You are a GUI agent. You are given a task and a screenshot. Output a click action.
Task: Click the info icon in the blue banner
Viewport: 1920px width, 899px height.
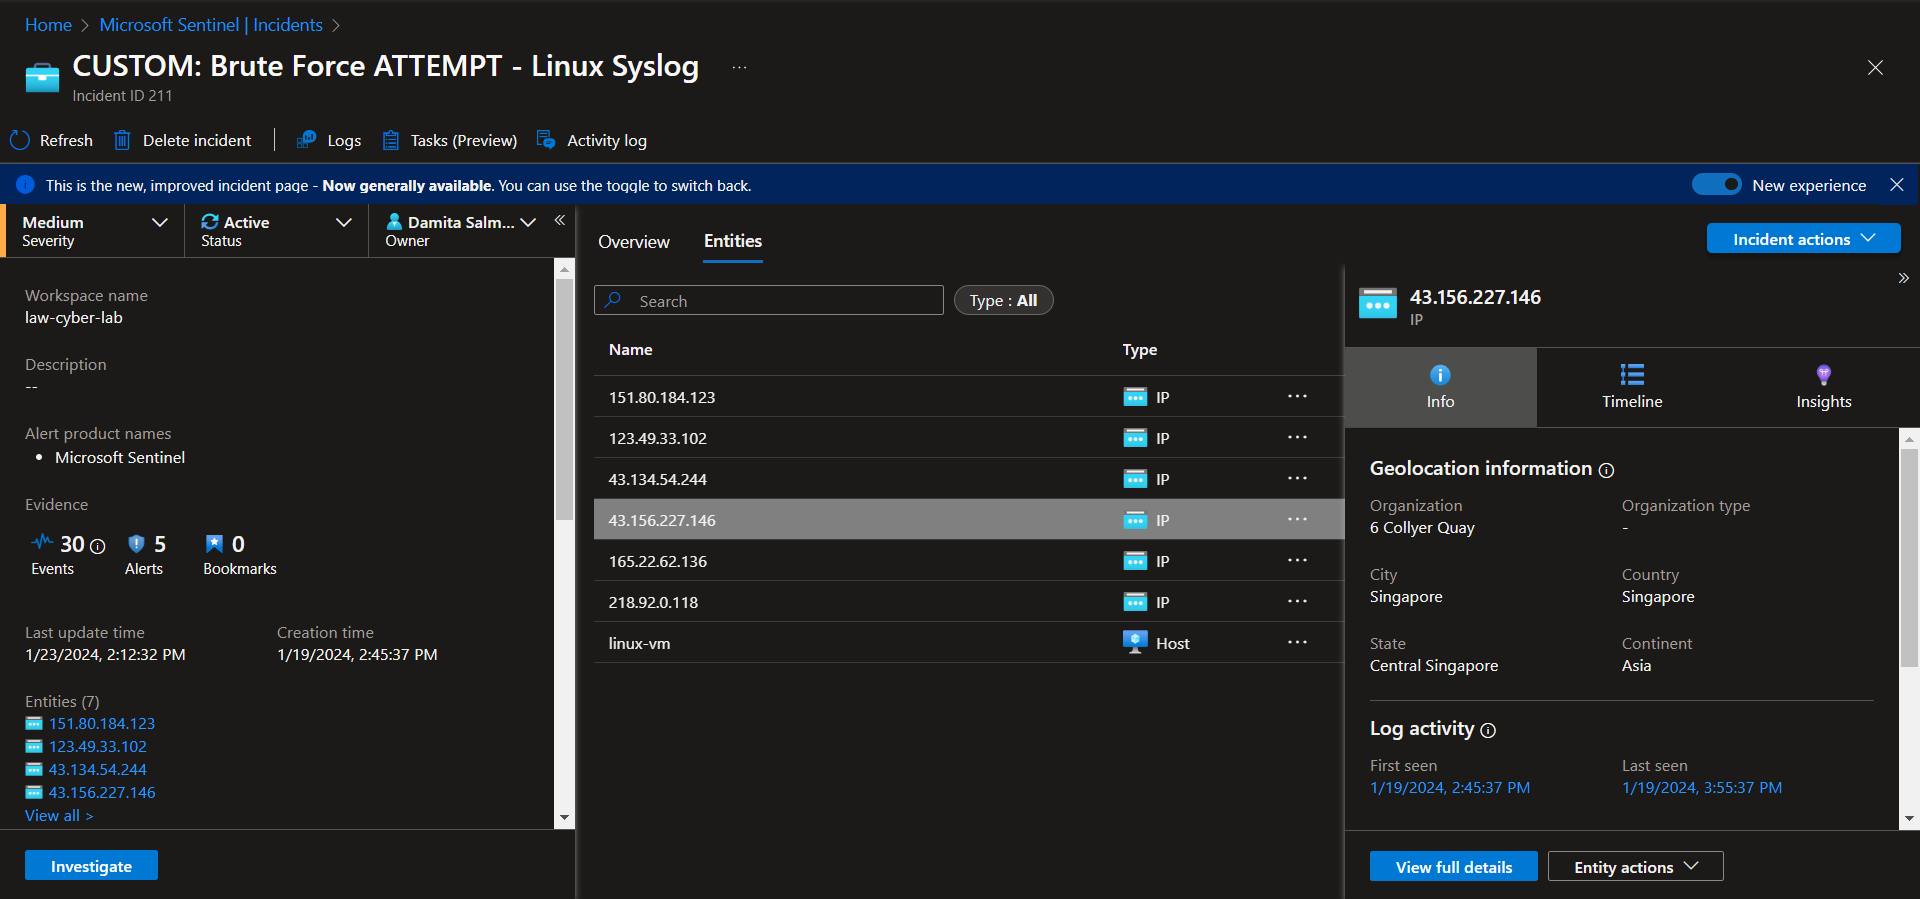point(26,185)
